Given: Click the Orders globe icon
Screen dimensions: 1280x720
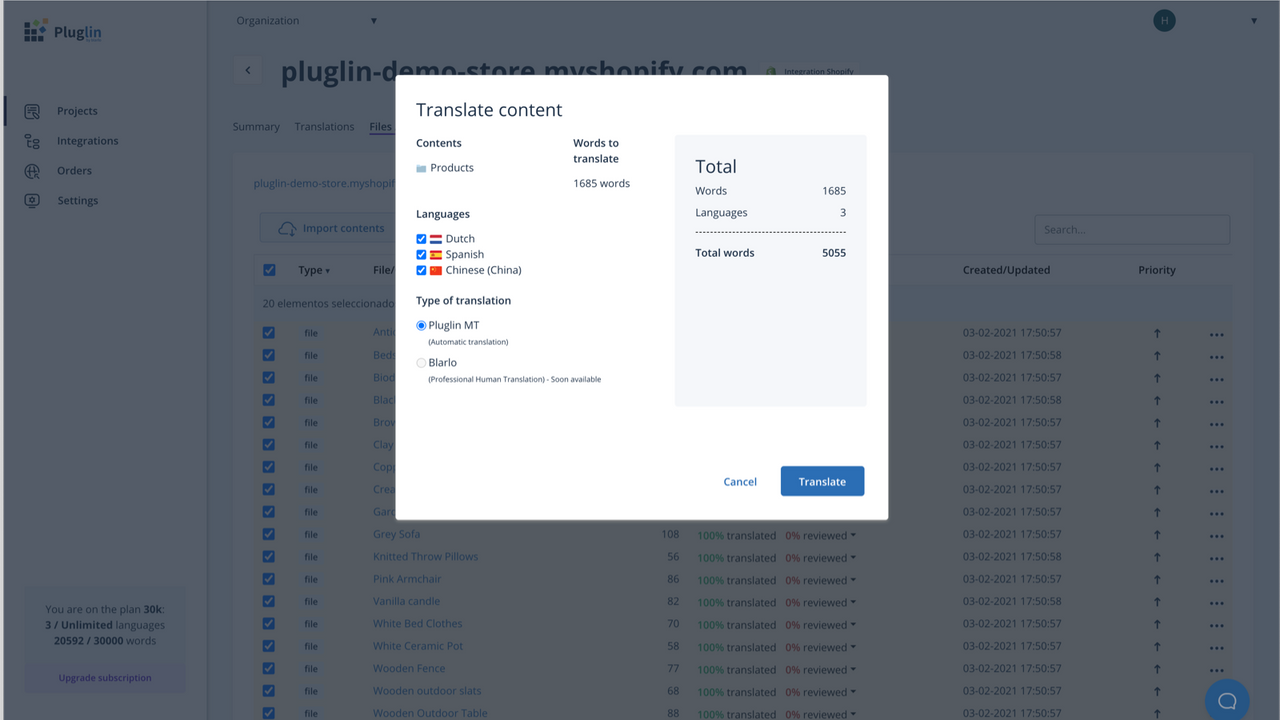Looking at the screenshot, I should click(x=34, y=170).
